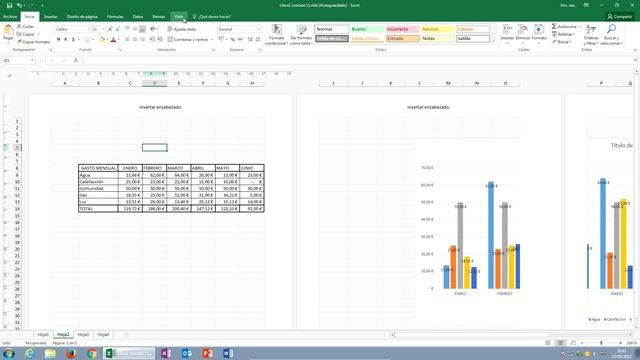Viewport: 640px width, 360px height.
Task: Increase the decimal places
Action: [x=250, y=40]
